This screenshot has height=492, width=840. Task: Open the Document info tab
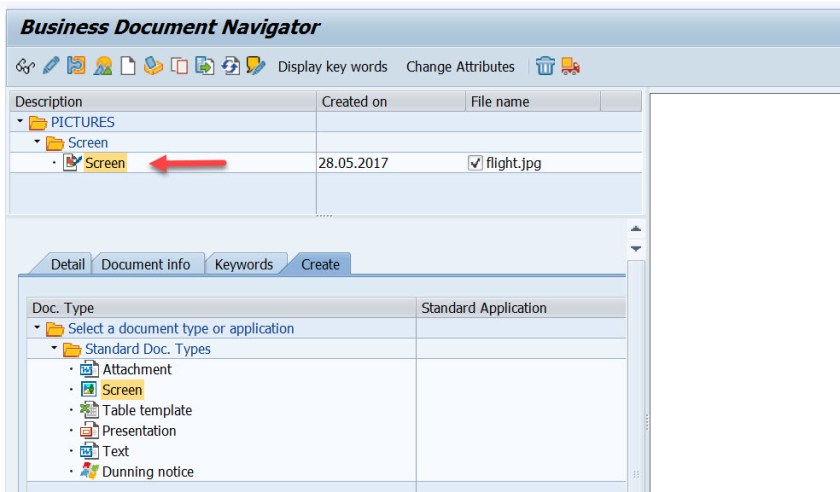(x=146, y=265)
